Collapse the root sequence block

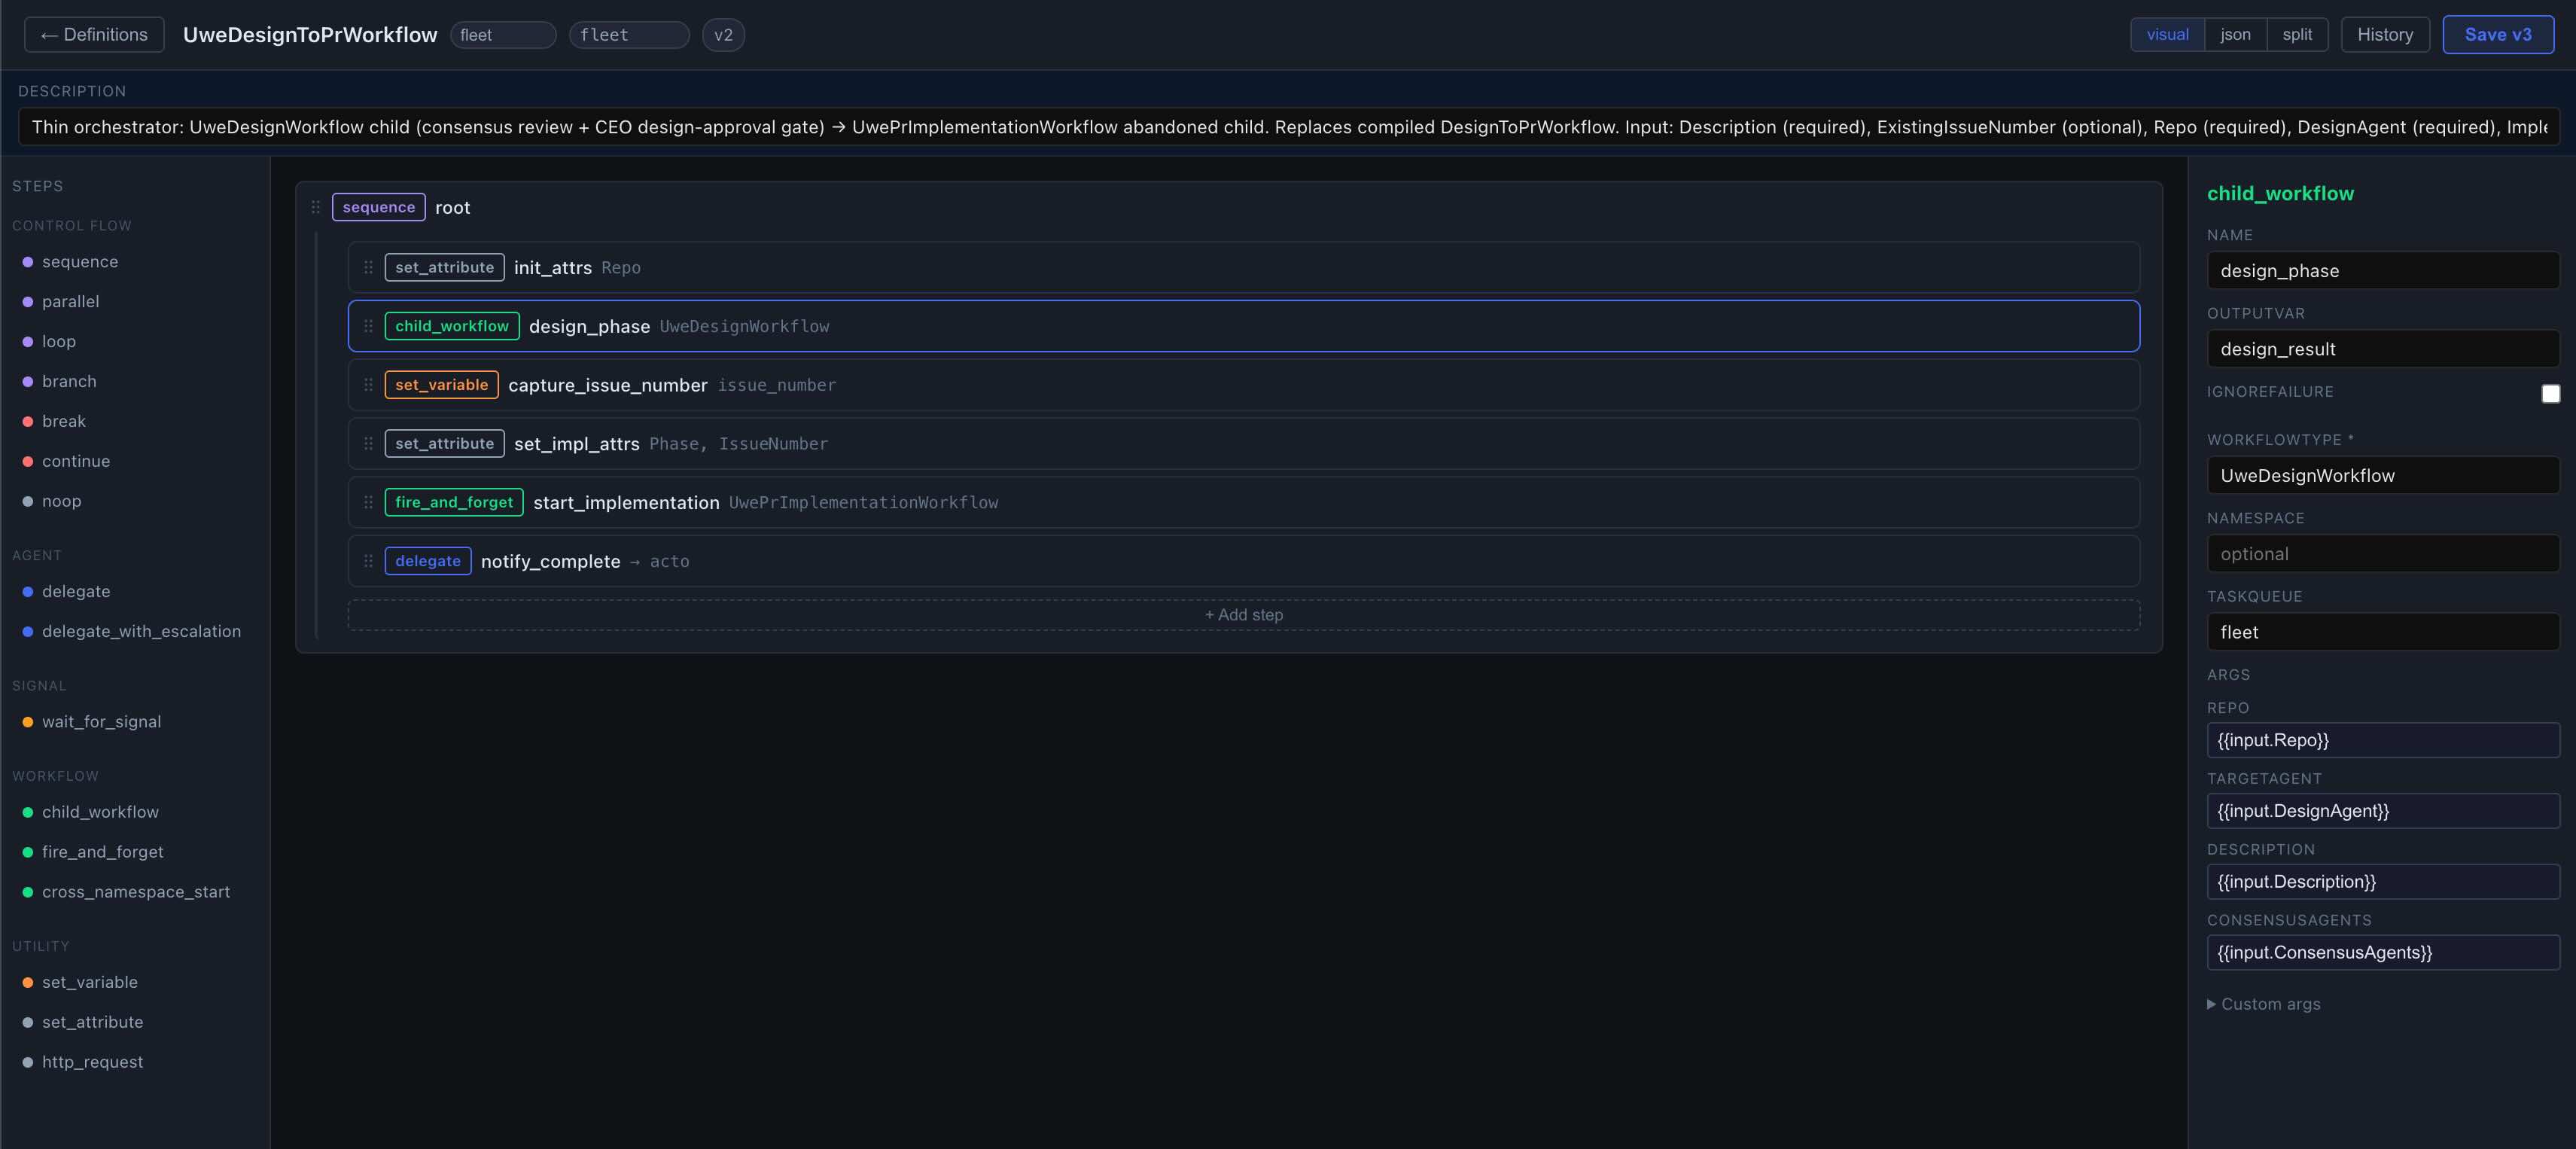tap(377, 207)
